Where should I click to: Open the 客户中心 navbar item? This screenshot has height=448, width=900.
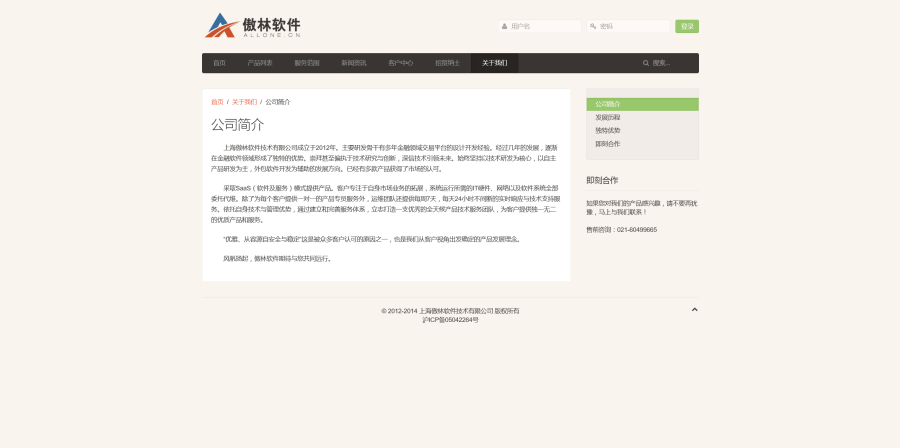click(401, 63)
